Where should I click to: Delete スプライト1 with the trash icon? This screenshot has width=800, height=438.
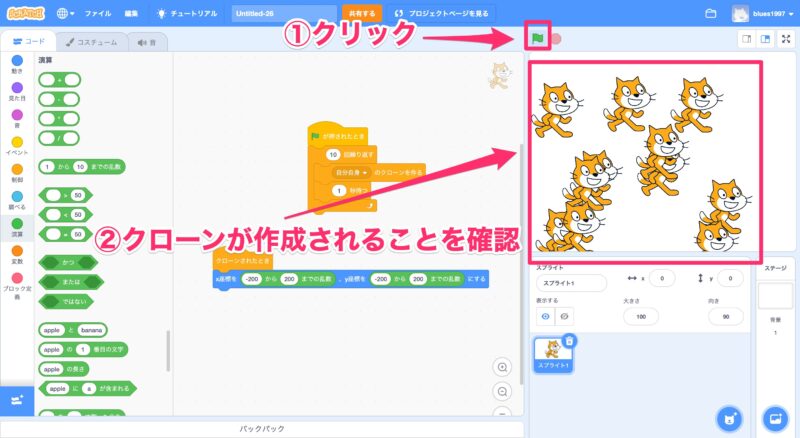(x=569, y=341)
